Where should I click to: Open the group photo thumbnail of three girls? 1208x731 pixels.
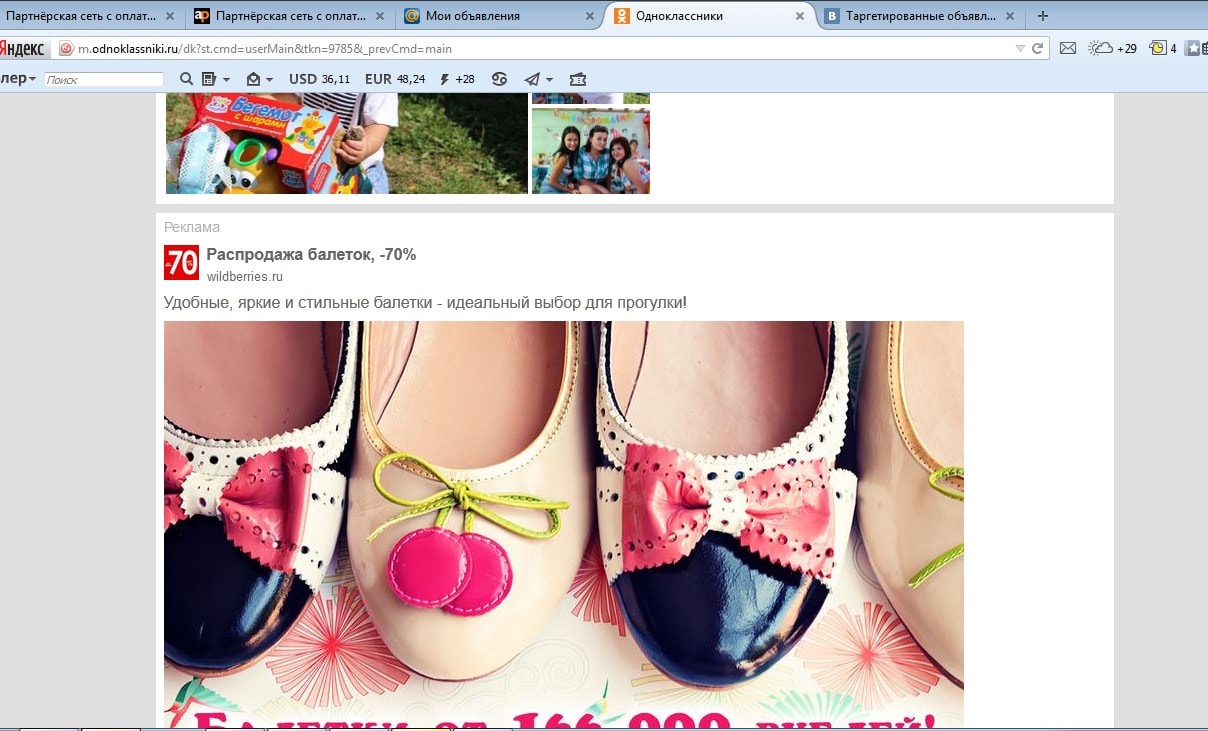590,151
